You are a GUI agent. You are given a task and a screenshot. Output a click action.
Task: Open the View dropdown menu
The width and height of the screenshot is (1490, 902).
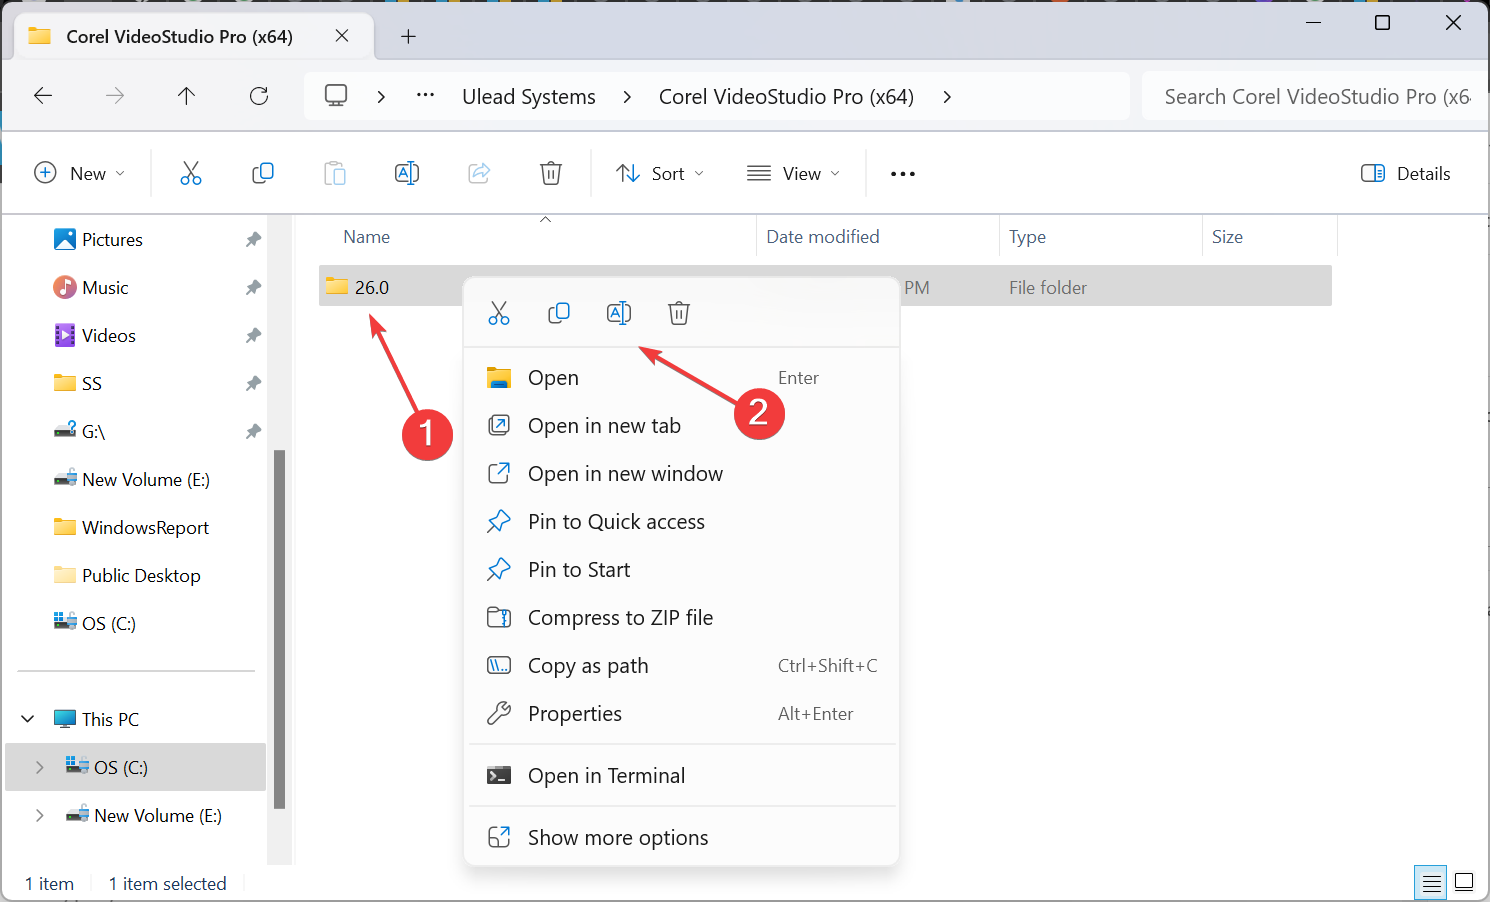[794, 174]
